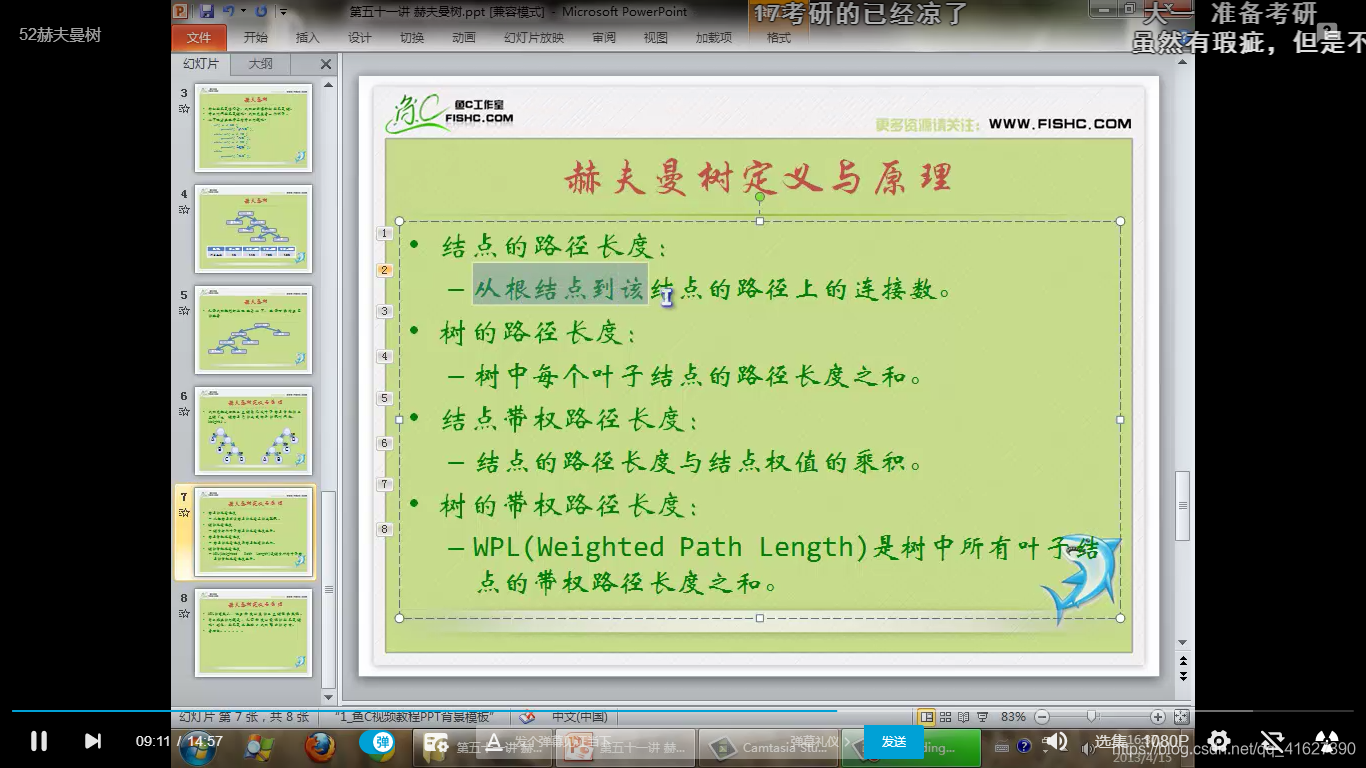
Task: Toggle the player screen-mode icon beside the gear
Action: click(1271, 741)
